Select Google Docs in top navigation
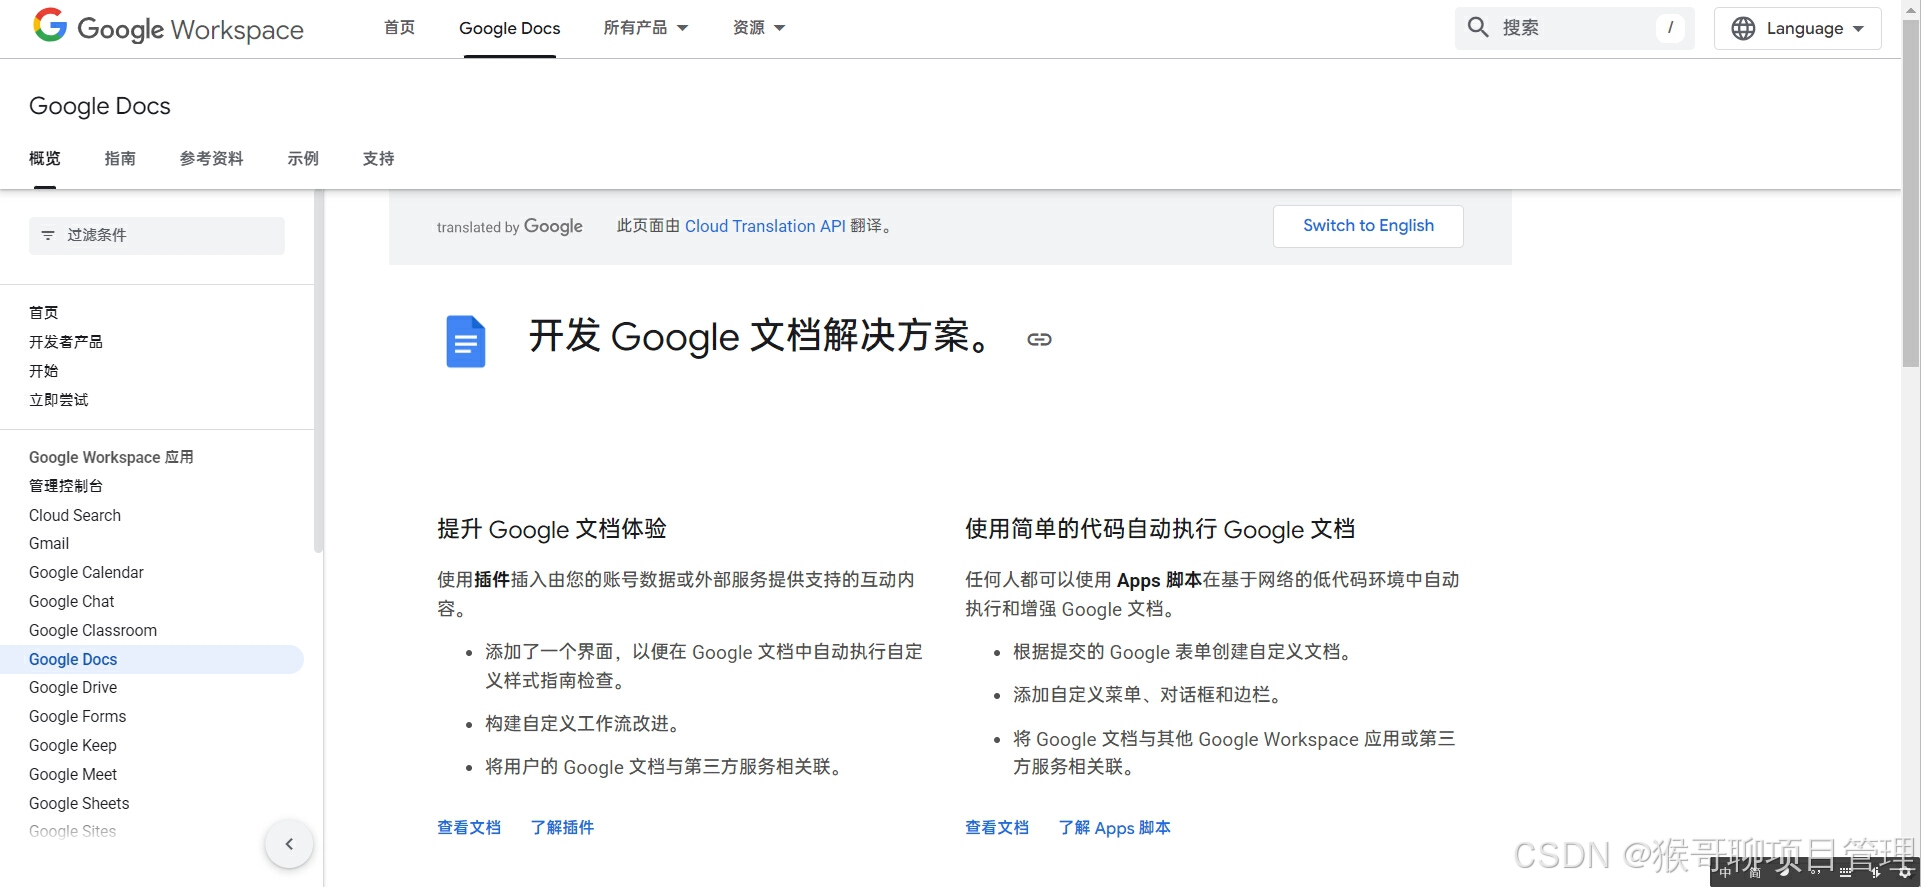The height and width of the screenshot is (887, 1921). coord(510,28)
